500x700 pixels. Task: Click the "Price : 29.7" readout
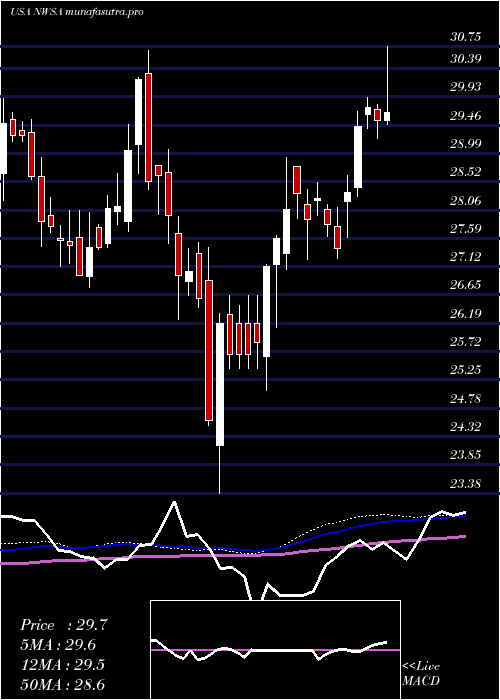pyautogui.click(x=64, y=625)
